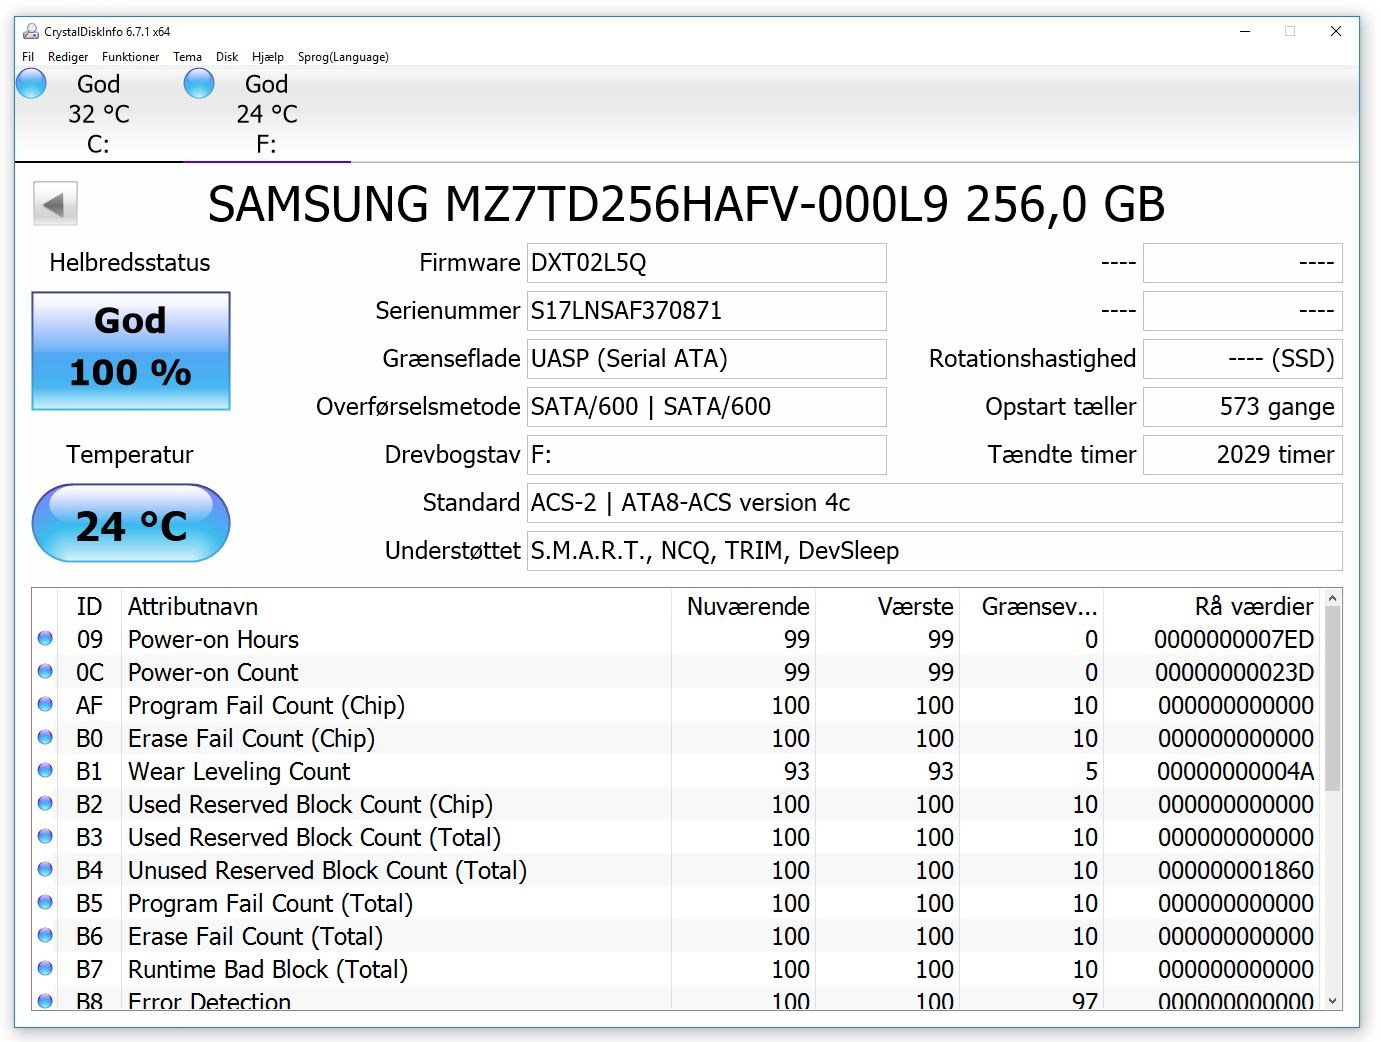Select the Wear Leveling Count attribute name
Image resolution: width=1381 pixels, height=1042 pixels.
tap(239, 771)
